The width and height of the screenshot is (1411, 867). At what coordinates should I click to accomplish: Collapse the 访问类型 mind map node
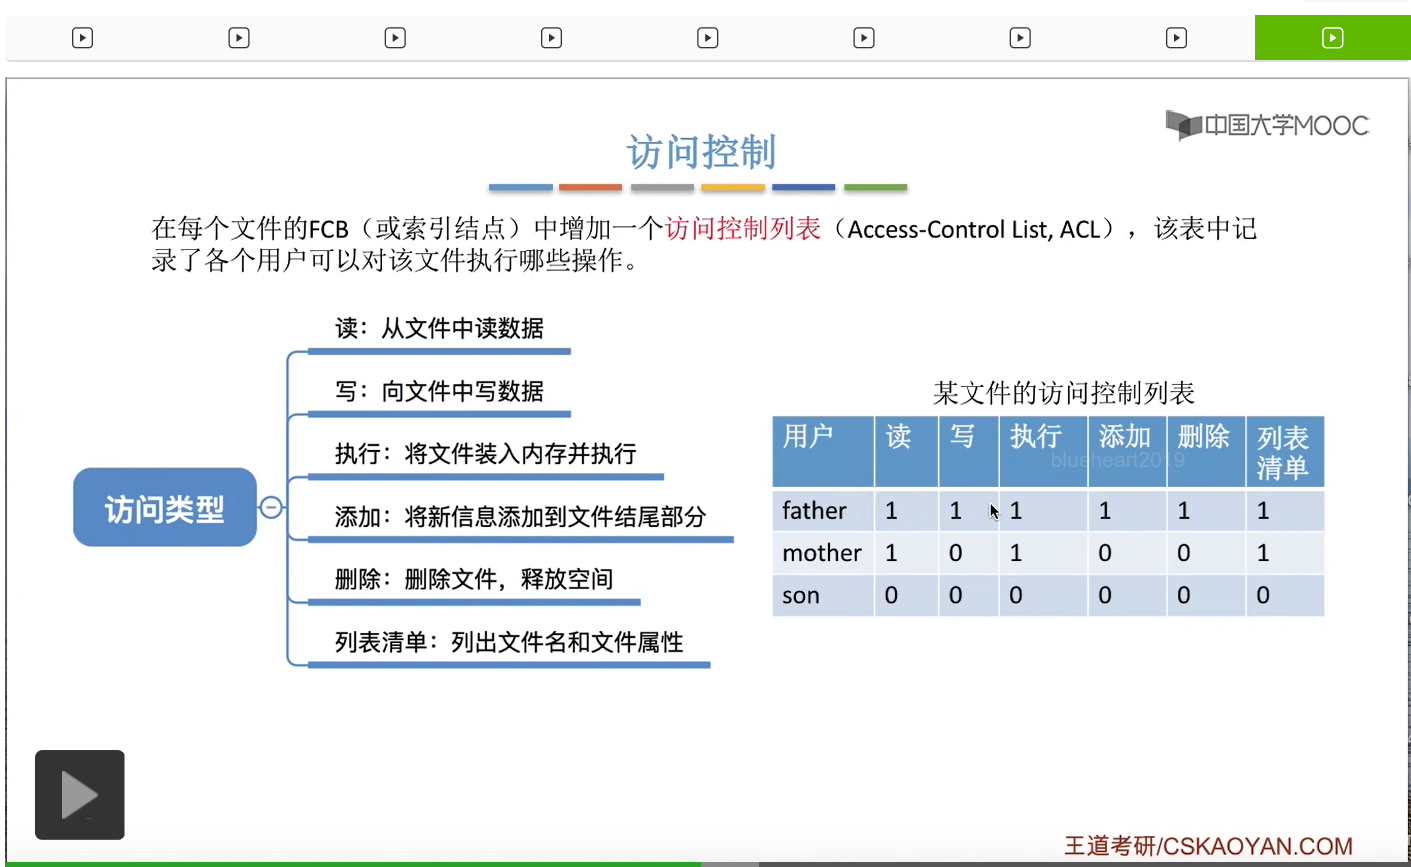(270, 507)
